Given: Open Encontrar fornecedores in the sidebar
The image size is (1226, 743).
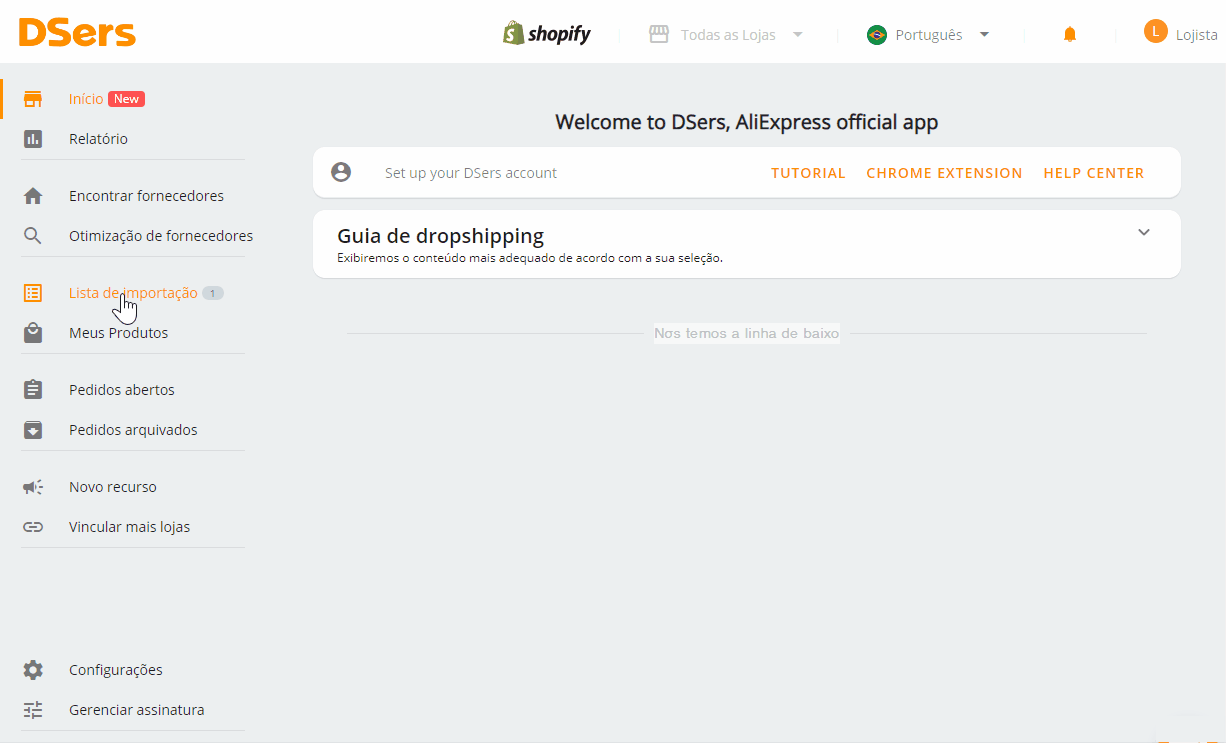Looking at the screenshot, I should click(x=146, y=196).
